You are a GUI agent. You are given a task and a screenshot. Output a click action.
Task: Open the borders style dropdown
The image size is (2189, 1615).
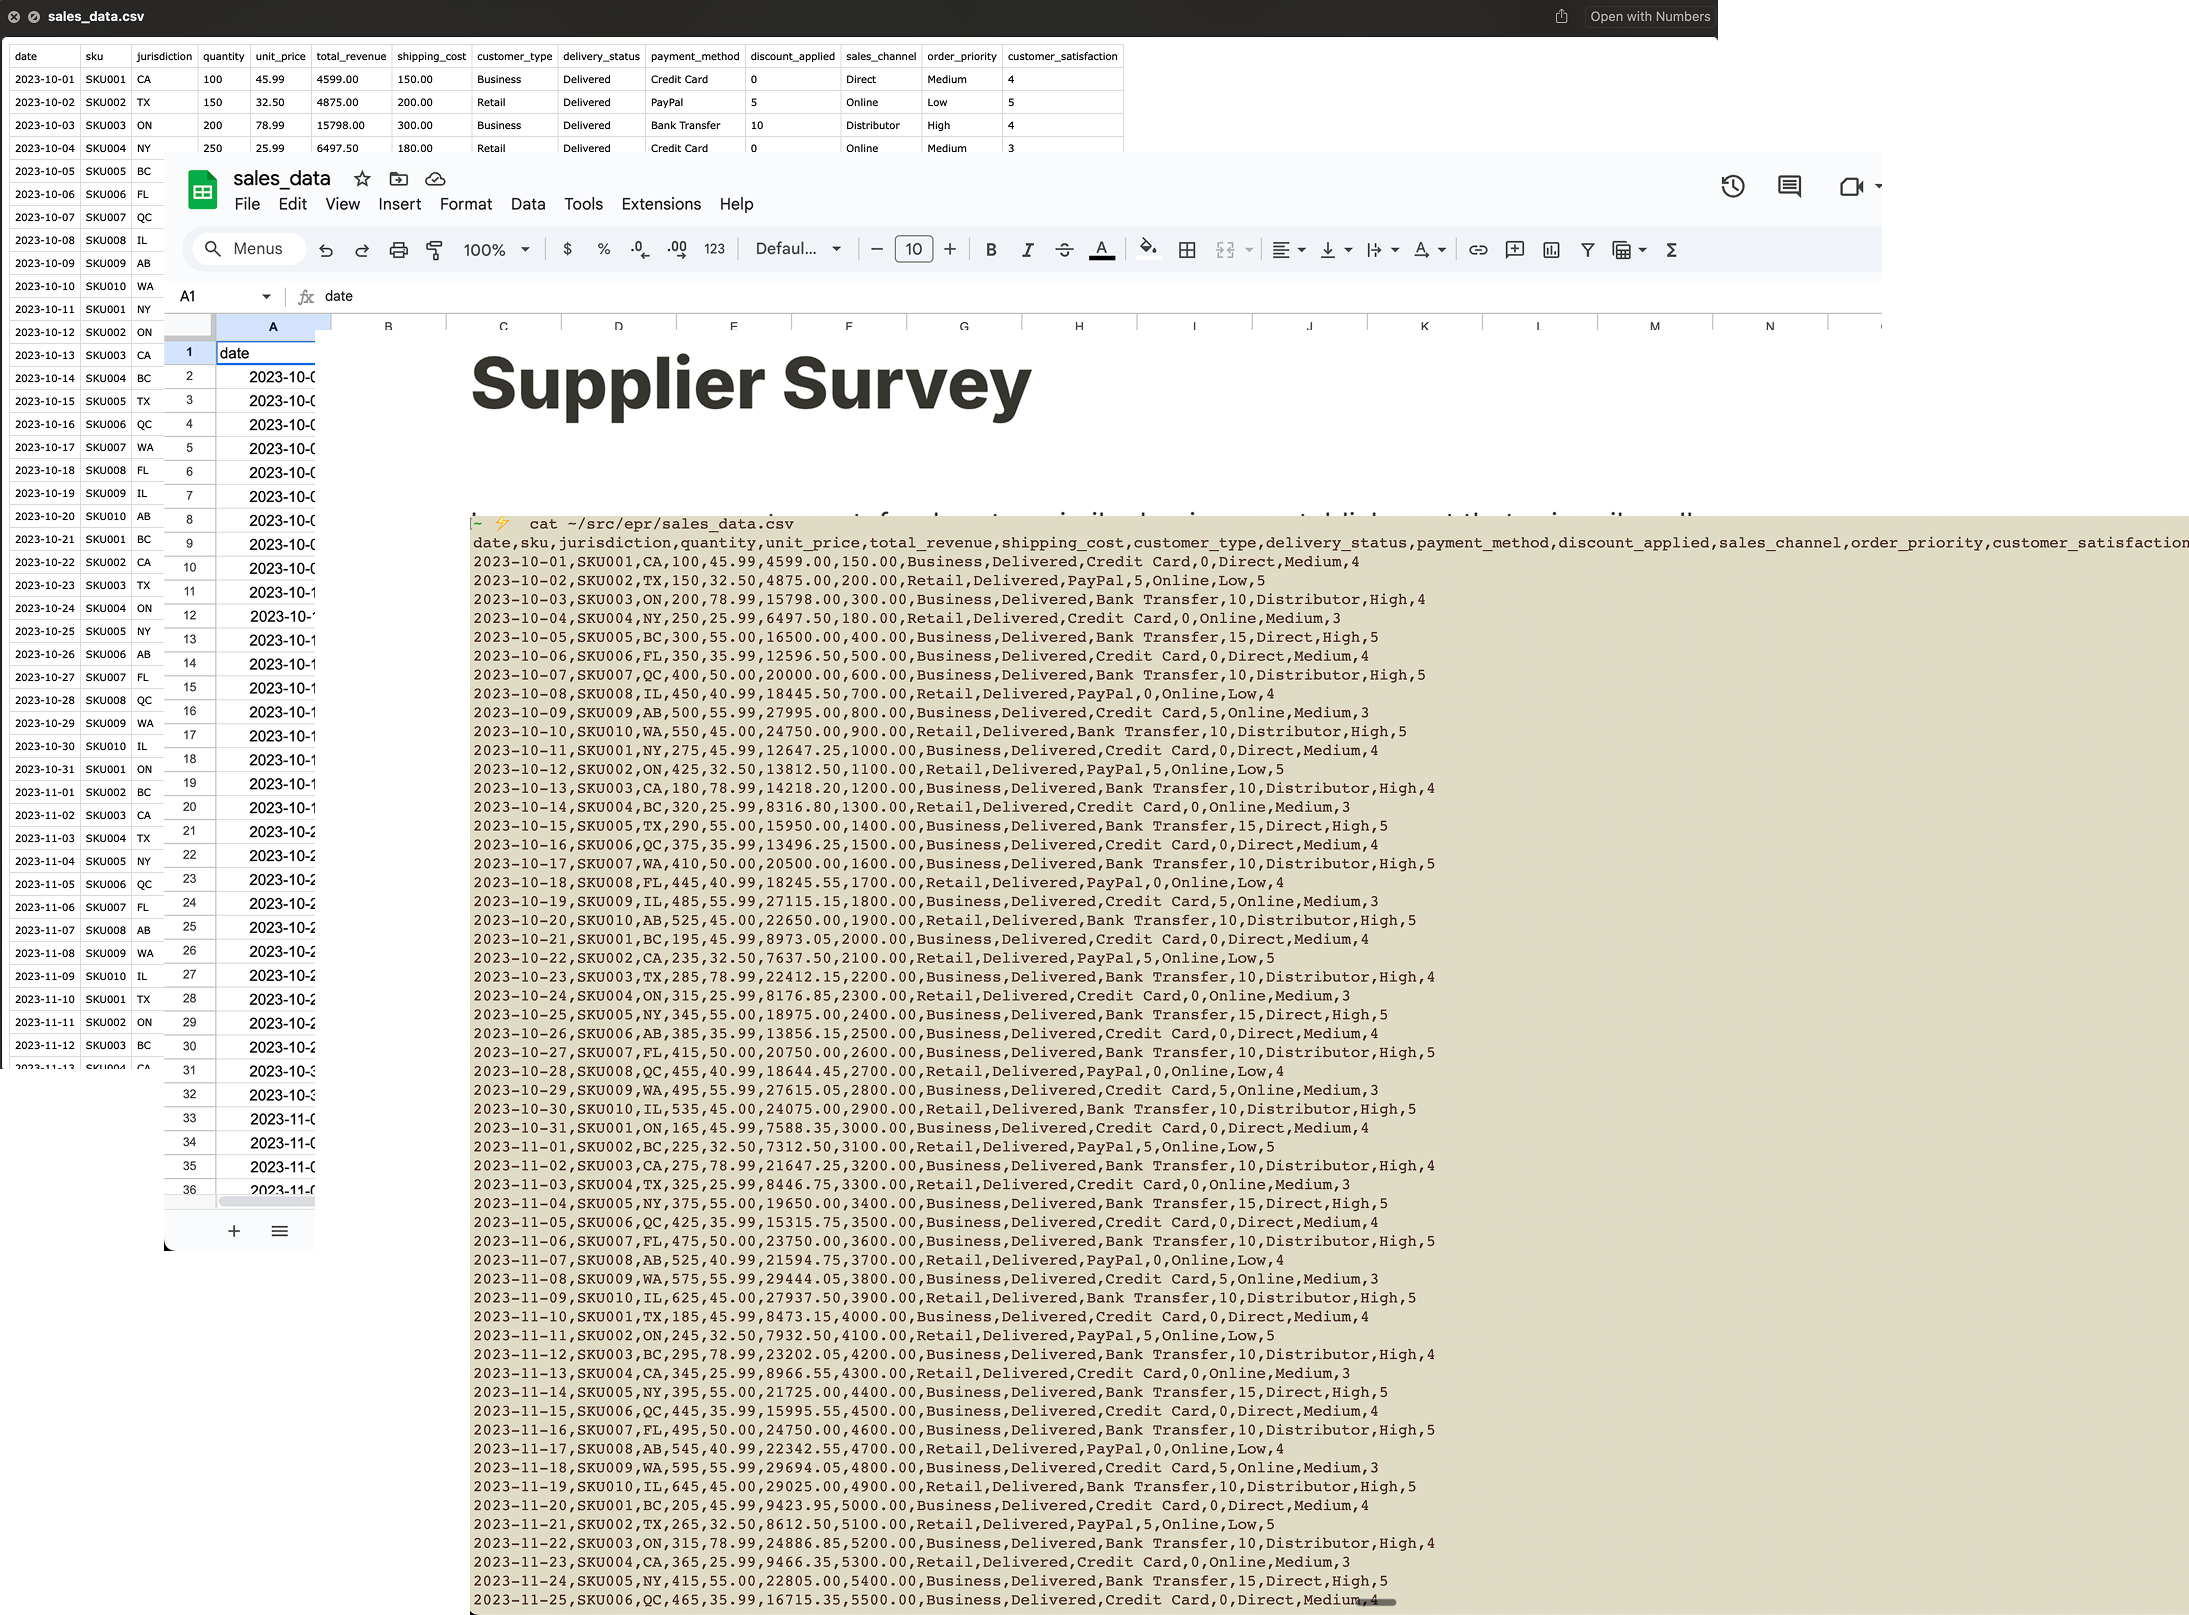[1187, 249]
